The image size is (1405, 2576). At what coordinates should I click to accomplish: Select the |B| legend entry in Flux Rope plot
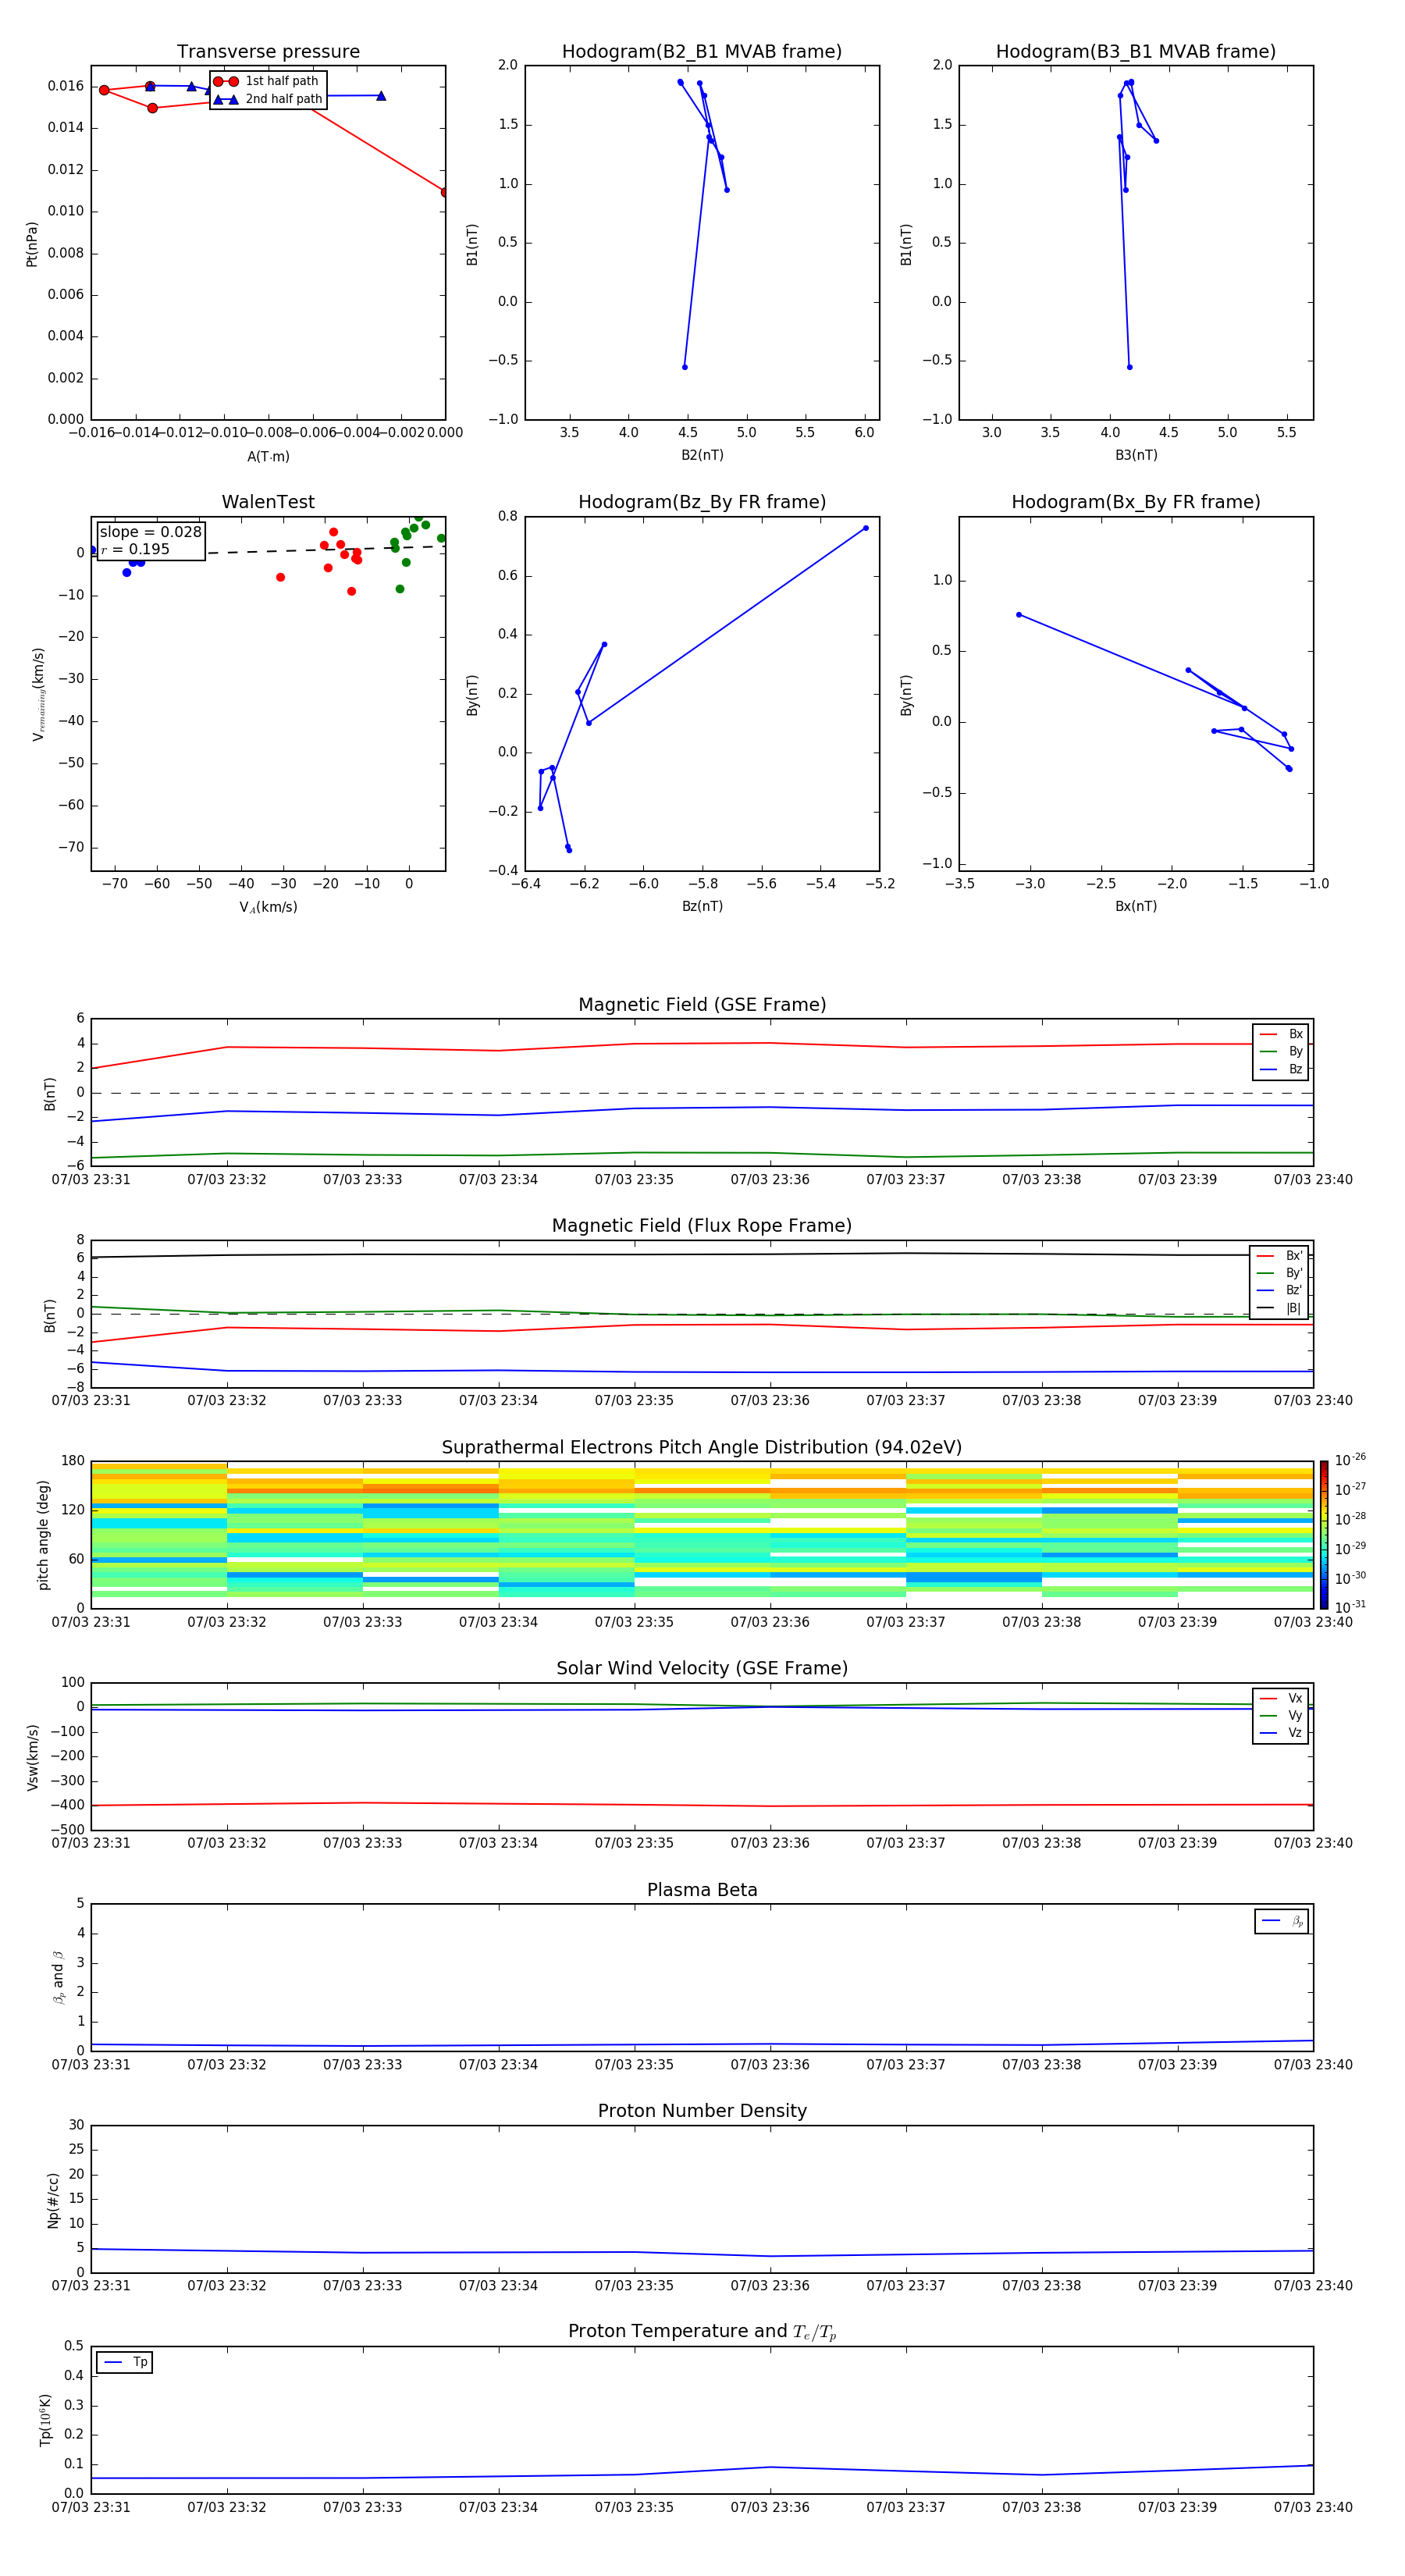coord(1279,1308)
